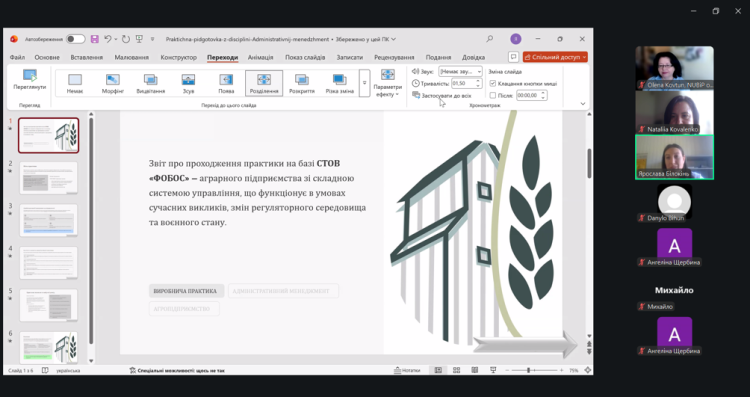
Task: Start presentation from beginning icon in title bar
Action: (x=139, y=39)
